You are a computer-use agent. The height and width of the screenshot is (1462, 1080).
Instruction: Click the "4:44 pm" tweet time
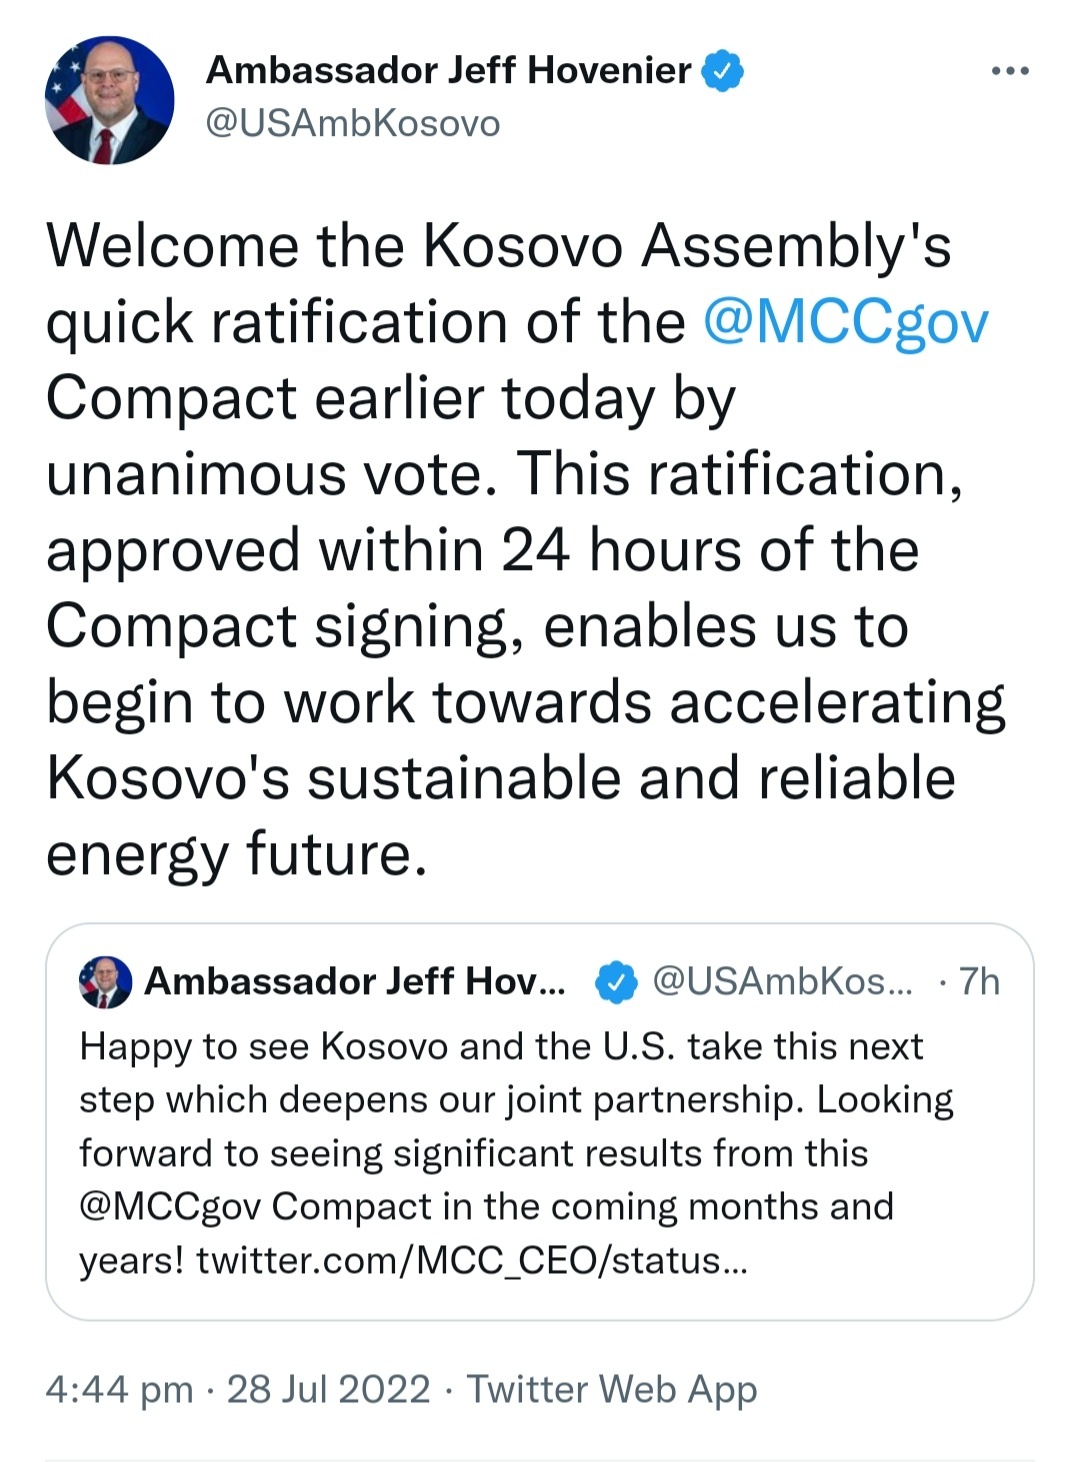(x=119, y=1389)
